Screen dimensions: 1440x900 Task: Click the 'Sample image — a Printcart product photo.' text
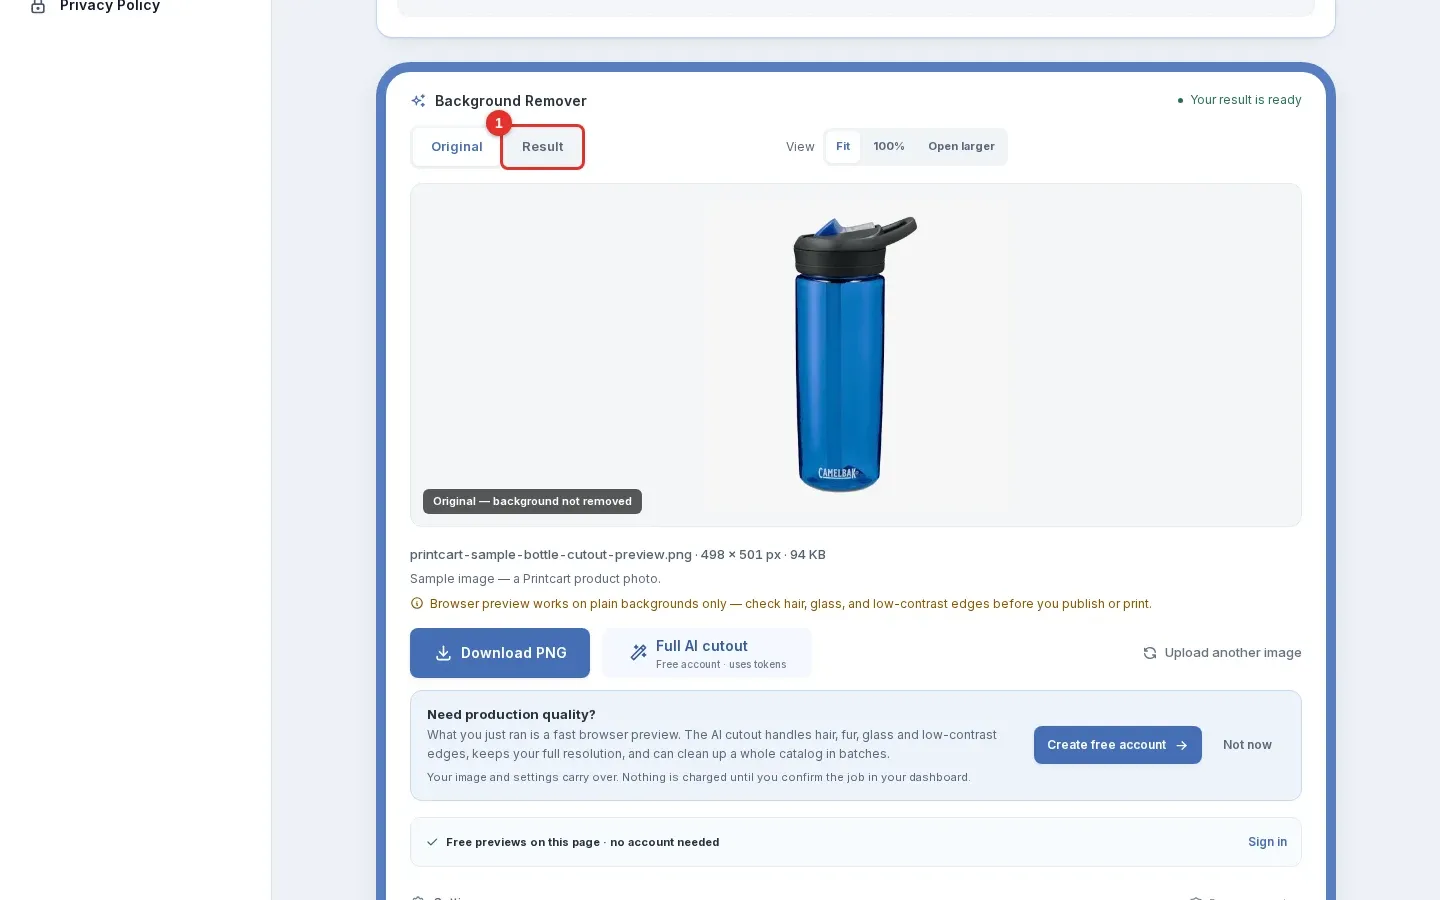pos(535,579)
